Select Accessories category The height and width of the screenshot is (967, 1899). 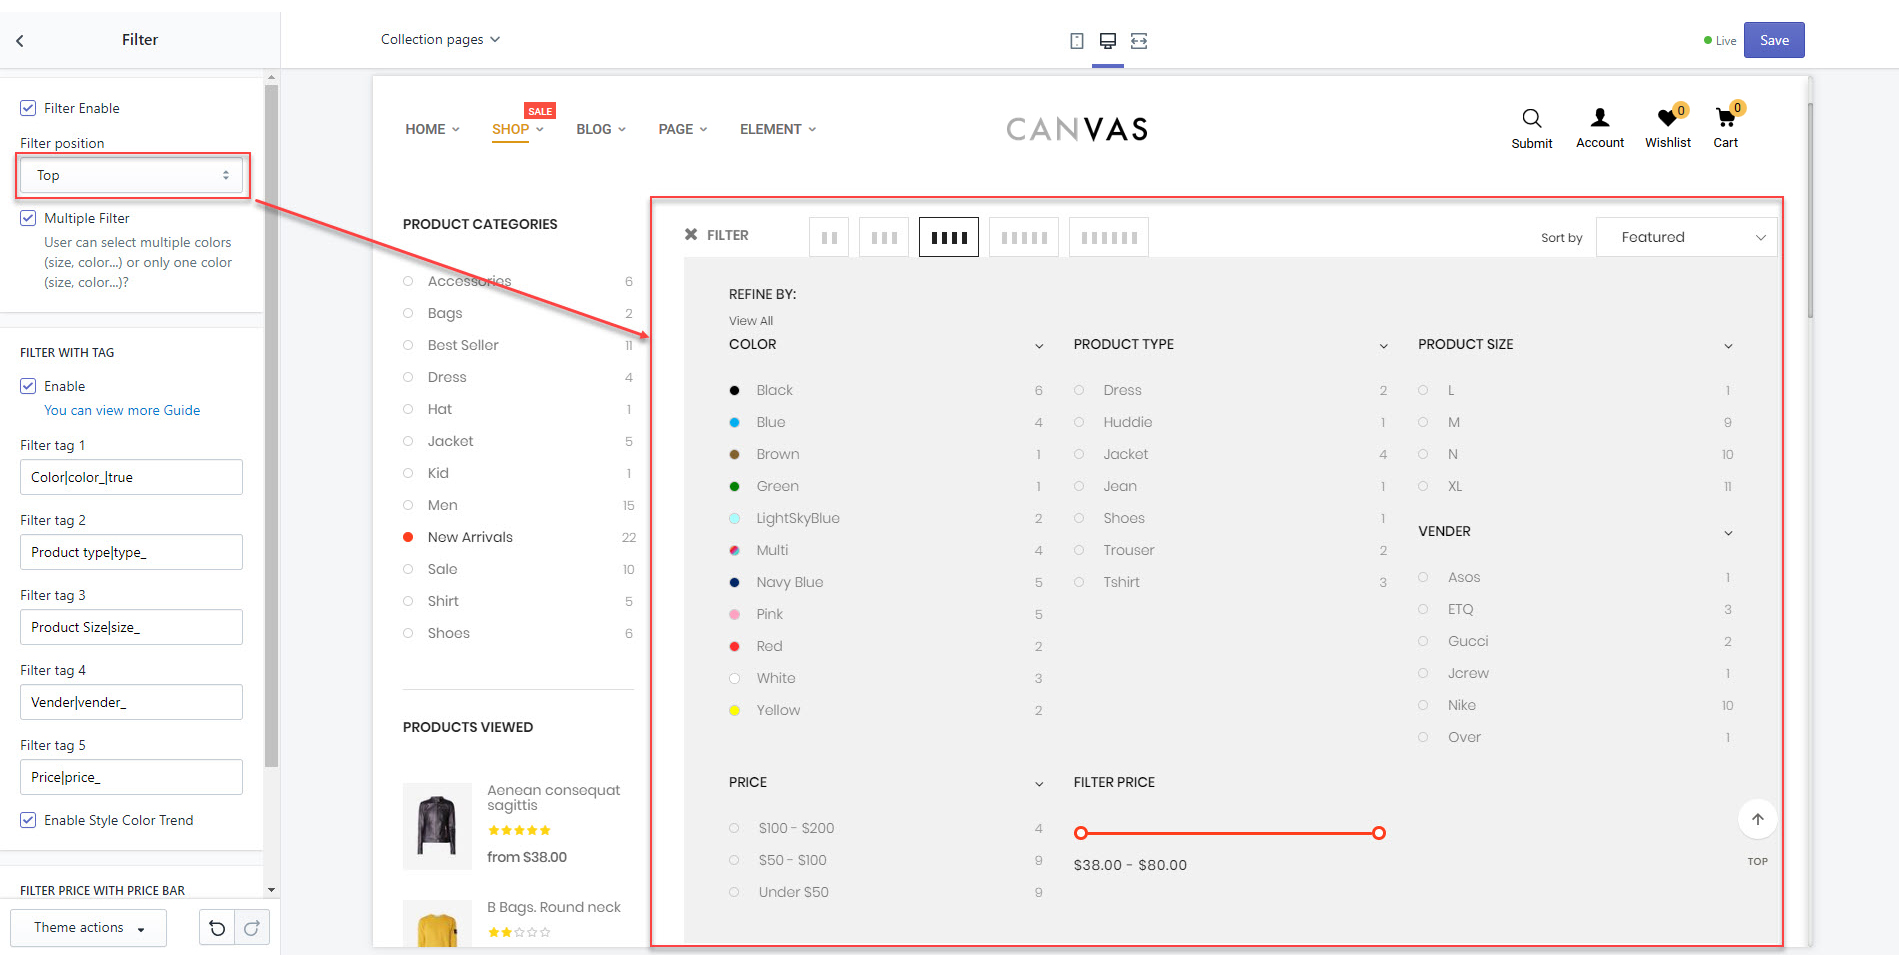(x=469, y=281)
